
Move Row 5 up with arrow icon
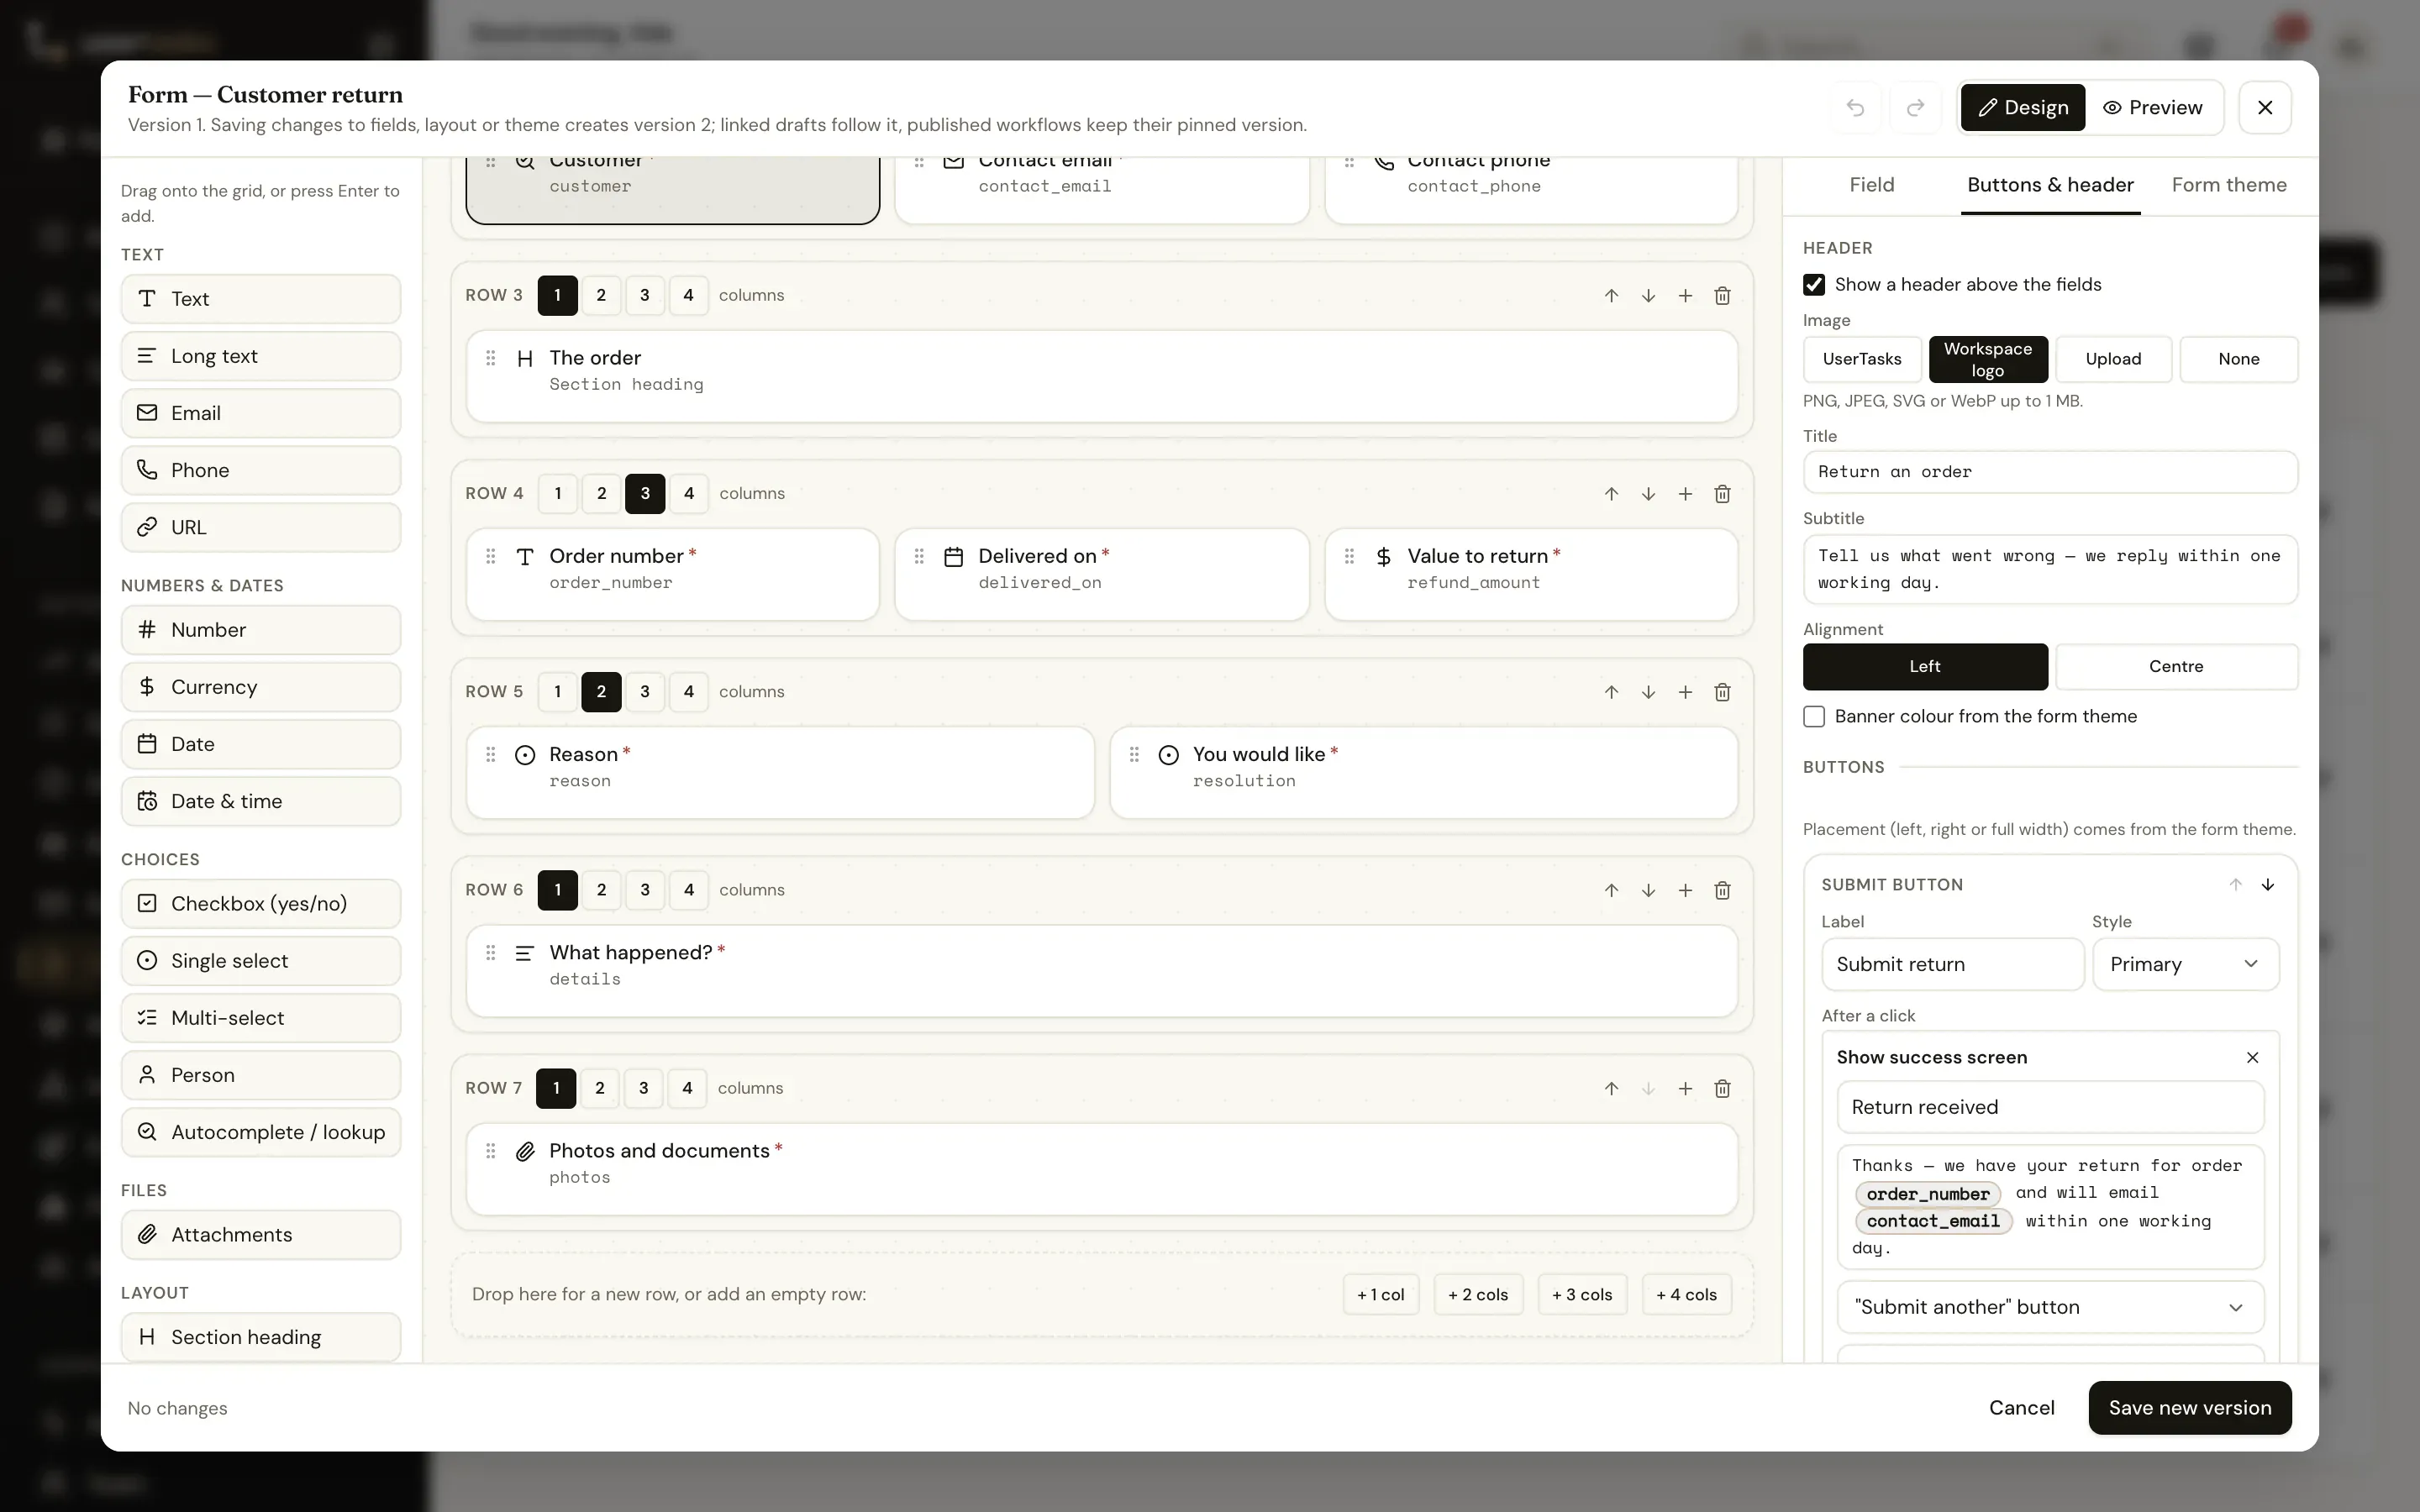(x=1611, y=692)
